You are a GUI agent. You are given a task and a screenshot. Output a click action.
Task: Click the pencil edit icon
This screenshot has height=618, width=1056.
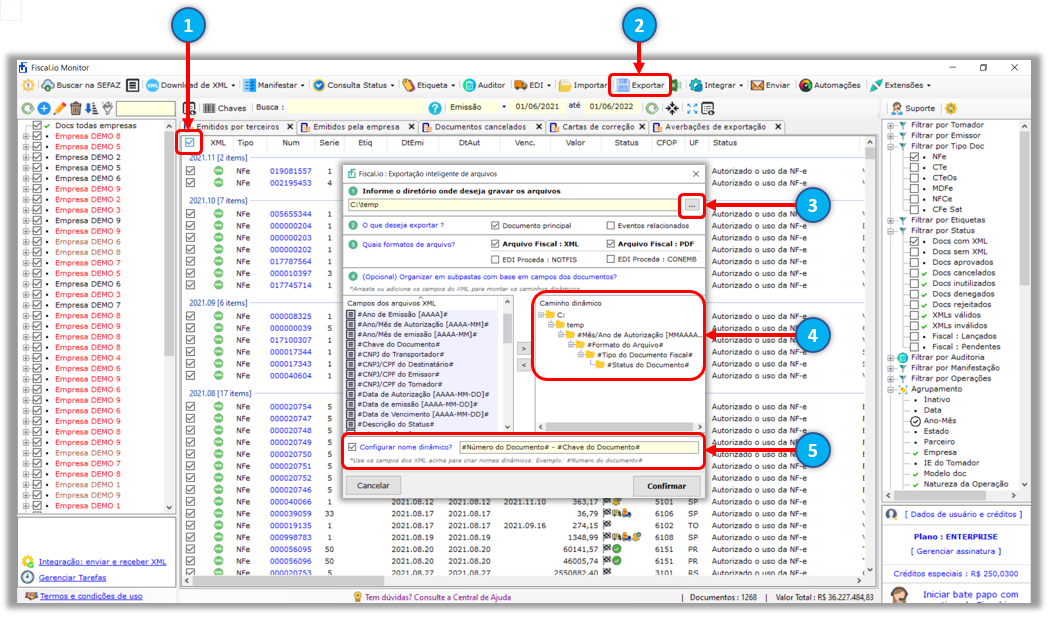click(x=60, y=108)
